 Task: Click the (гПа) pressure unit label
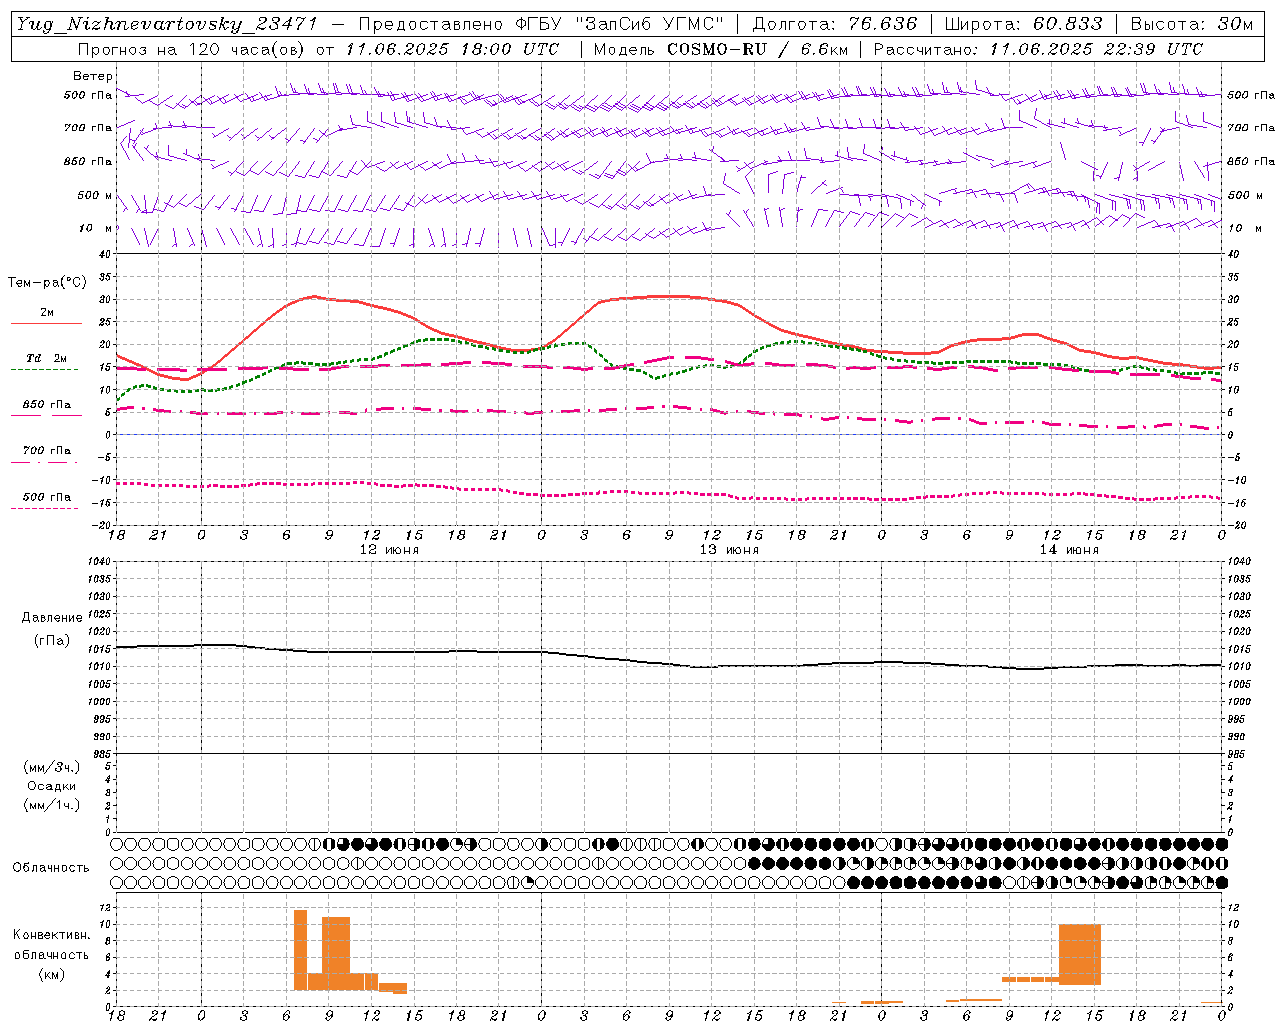click(x=52, y=641)
